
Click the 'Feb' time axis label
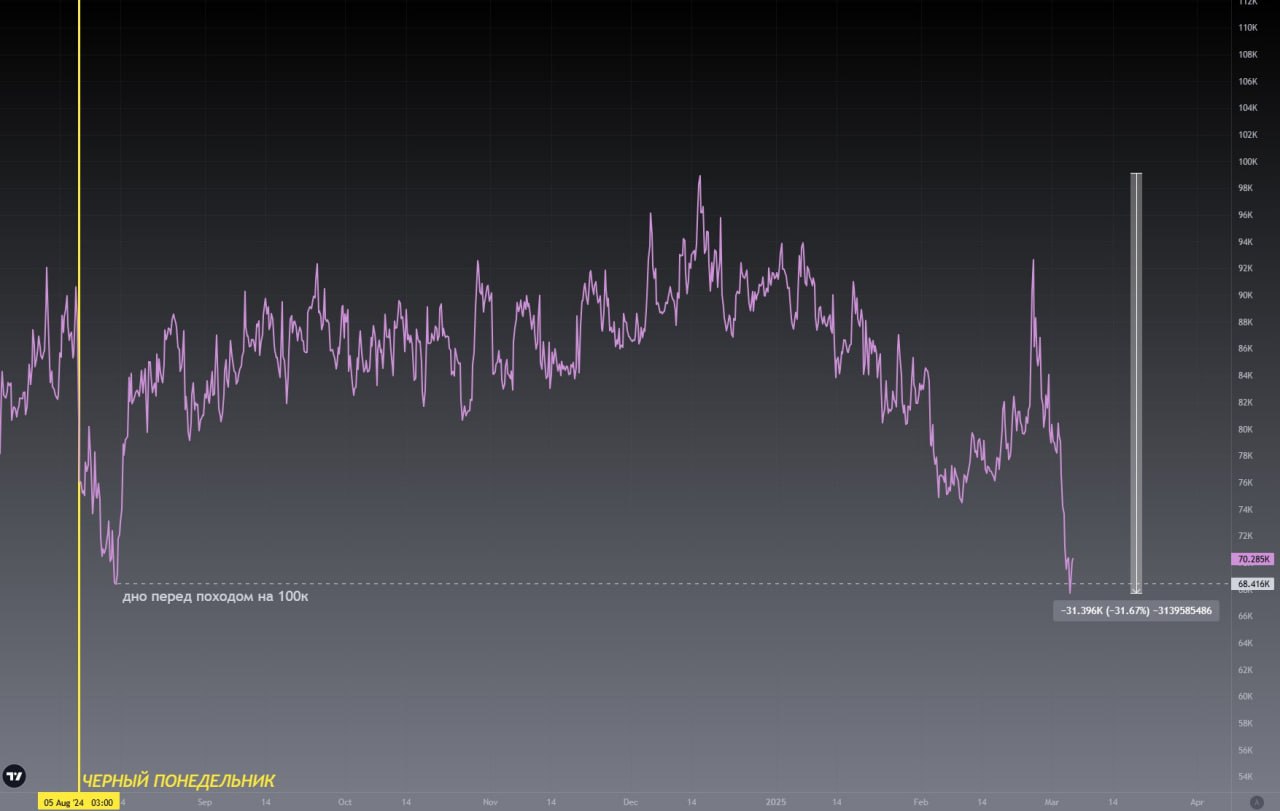921,802
